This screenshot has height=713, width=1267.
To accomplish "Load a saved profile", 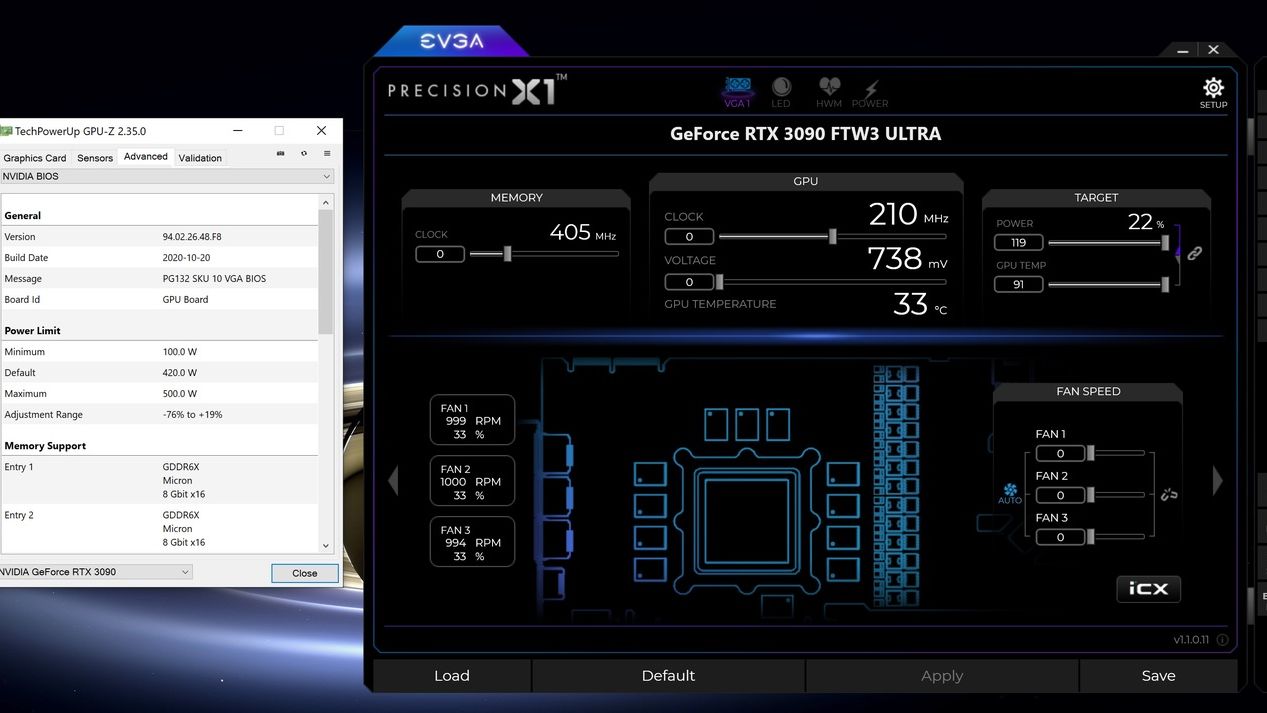I will click(452, 676).
